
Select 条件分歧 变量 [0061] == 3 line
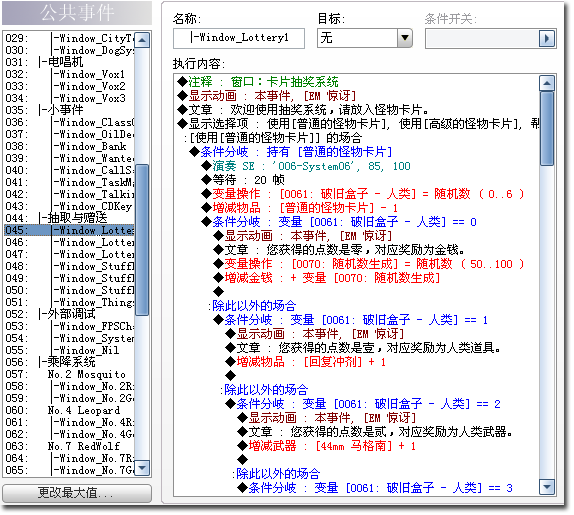click(x=375, y=488)
